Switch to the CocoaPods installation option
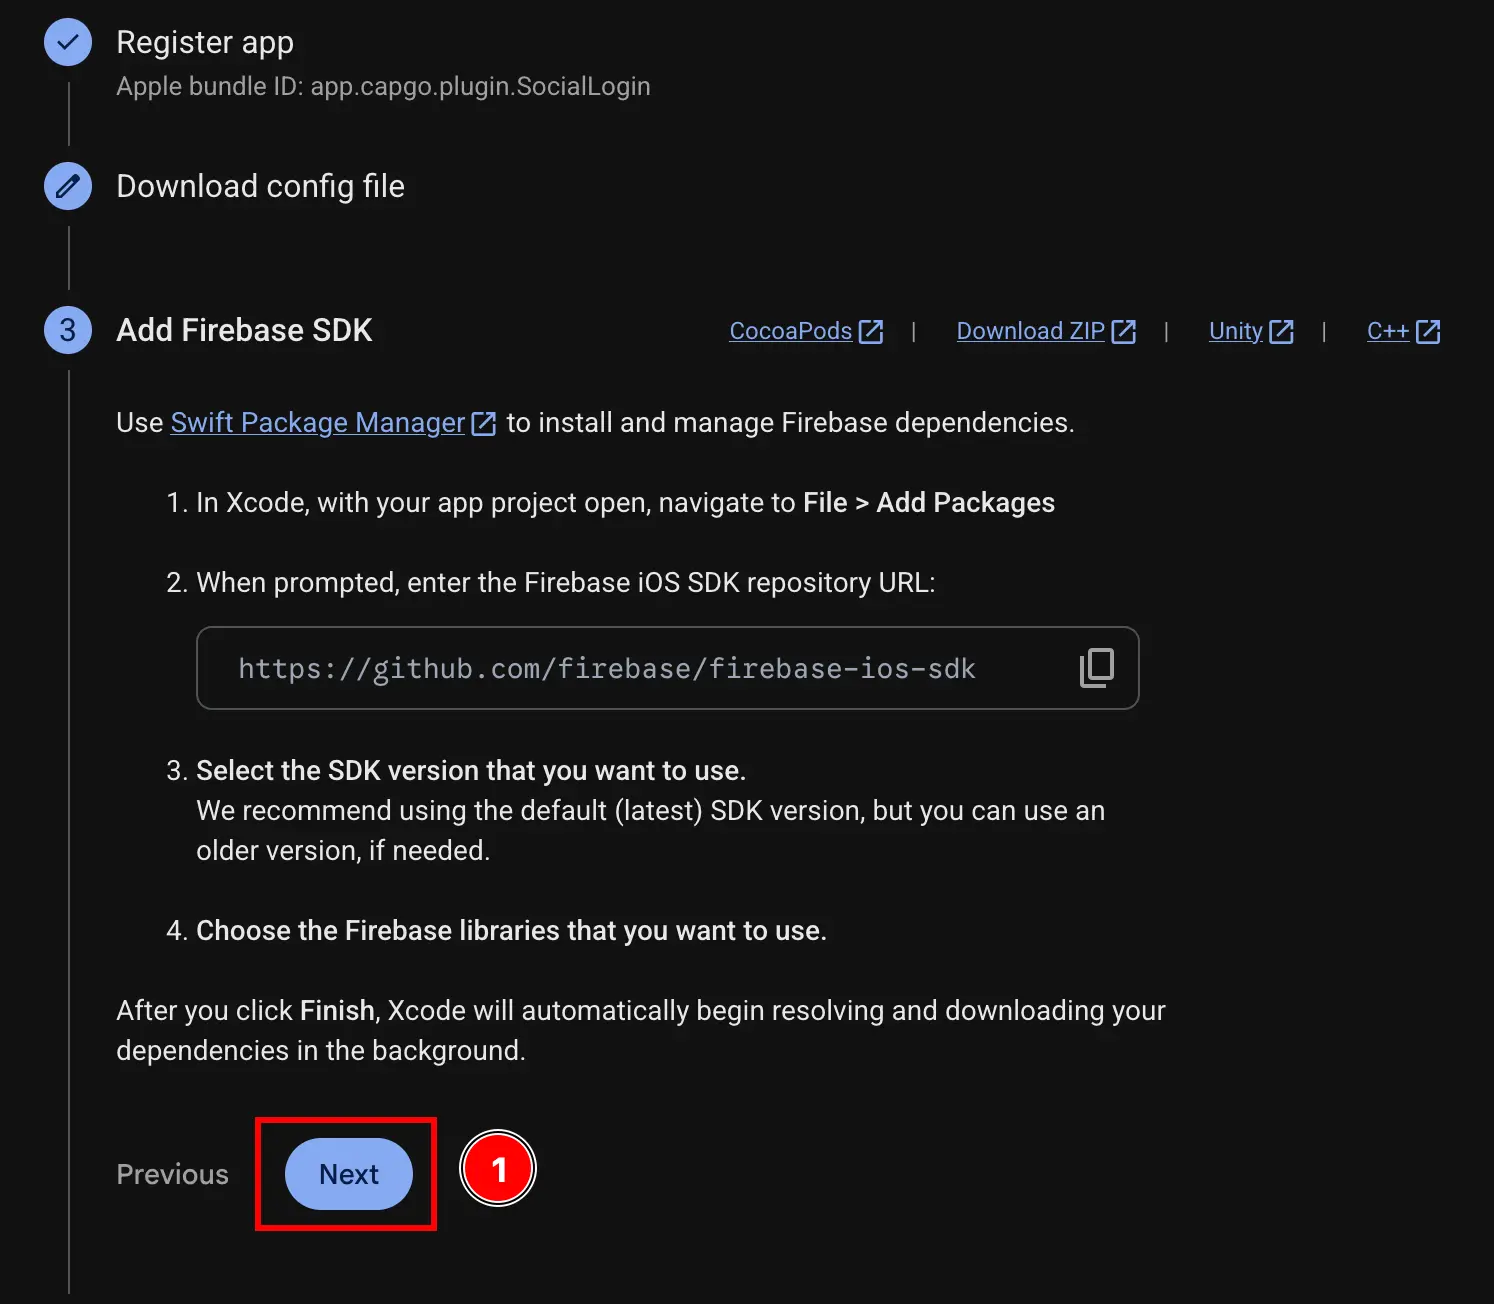The width and height of the screenshot is (1494, 1304). pyautogui.click(x=790, y=331)
